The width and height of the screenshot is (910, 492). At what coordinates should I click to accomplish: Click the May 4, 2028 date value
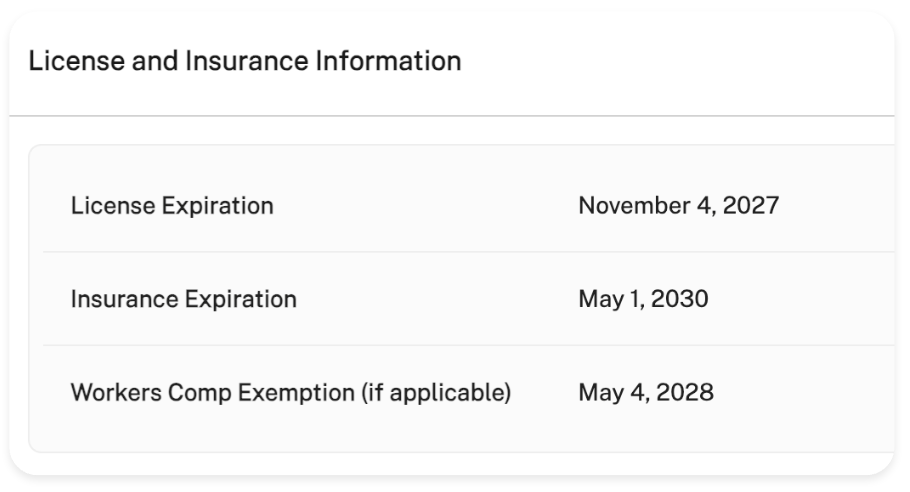click(646, 392)
